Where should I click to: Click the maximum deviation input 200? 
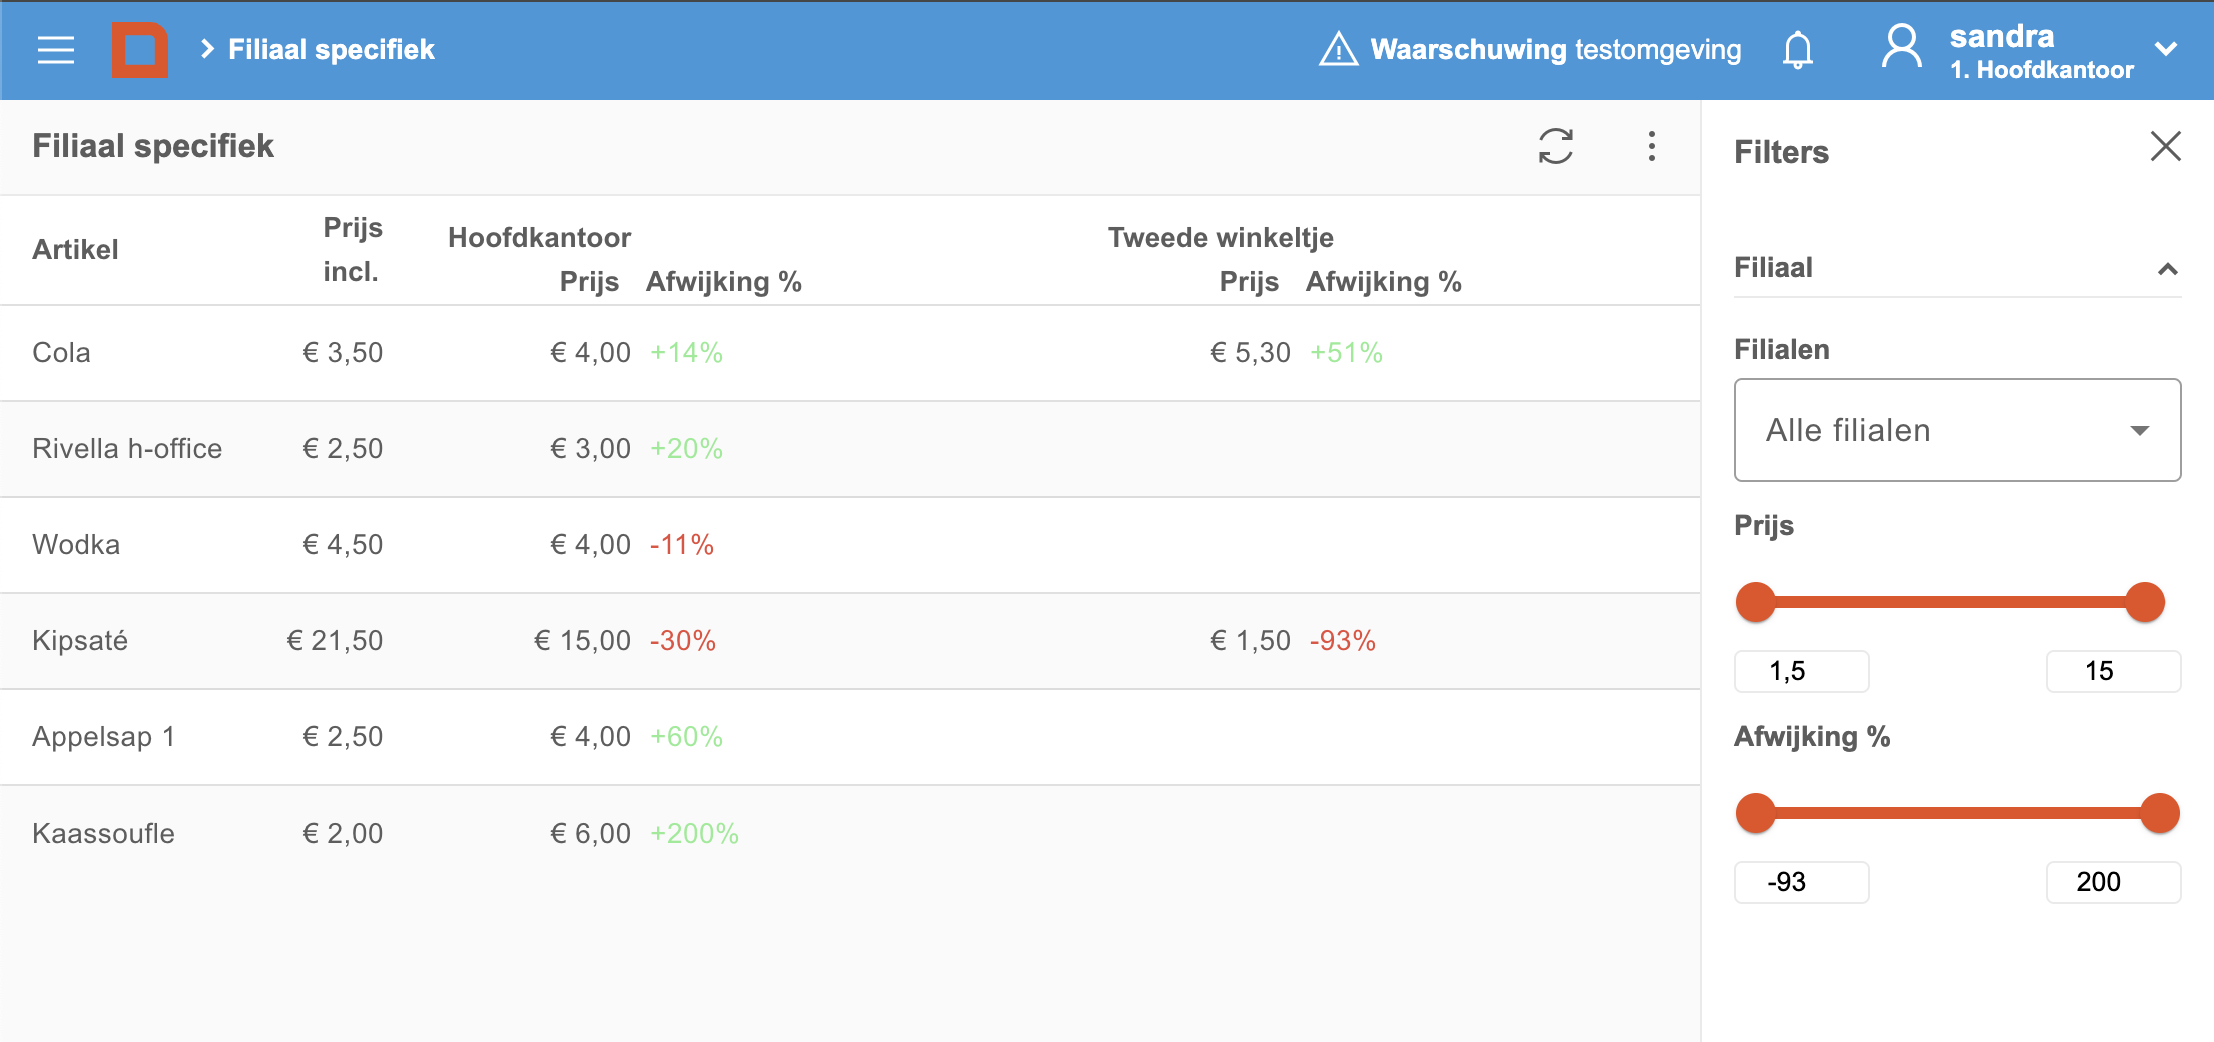point(2113,882)
